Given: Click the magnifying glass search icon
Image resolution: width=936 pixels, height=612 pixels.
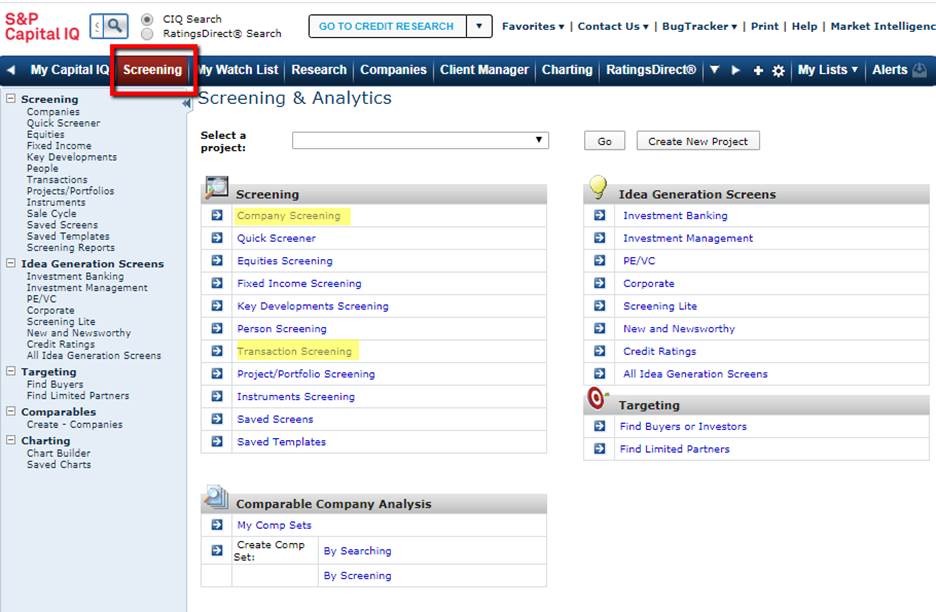Looking at the screenshot, I should (x=115, y=26).
